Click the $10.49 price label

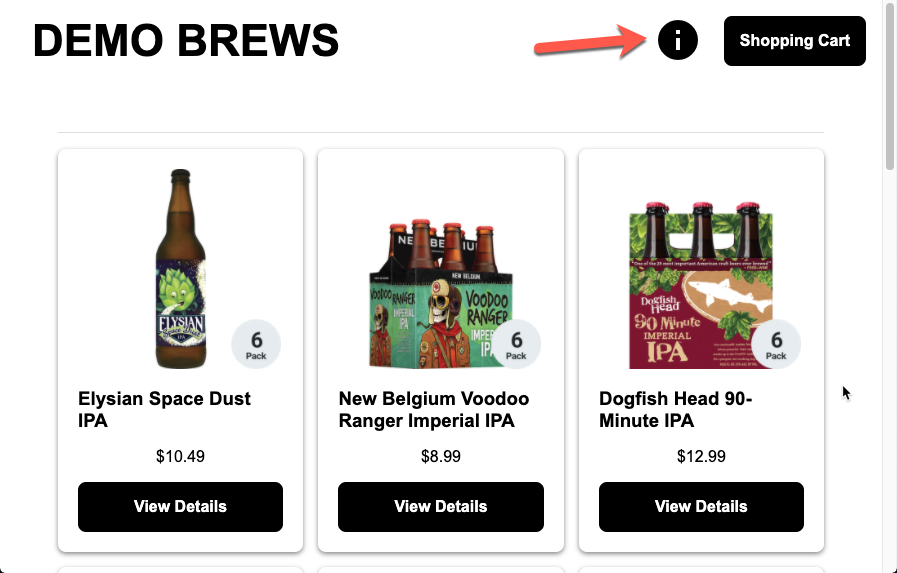click(180, 457)
